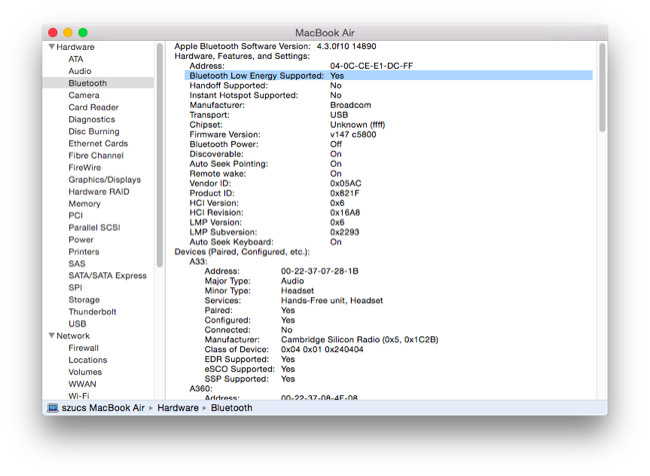The width and height of the screenshot is (650, 476).
Task: Open the Card Reader entry
Action: click(93, 107)
